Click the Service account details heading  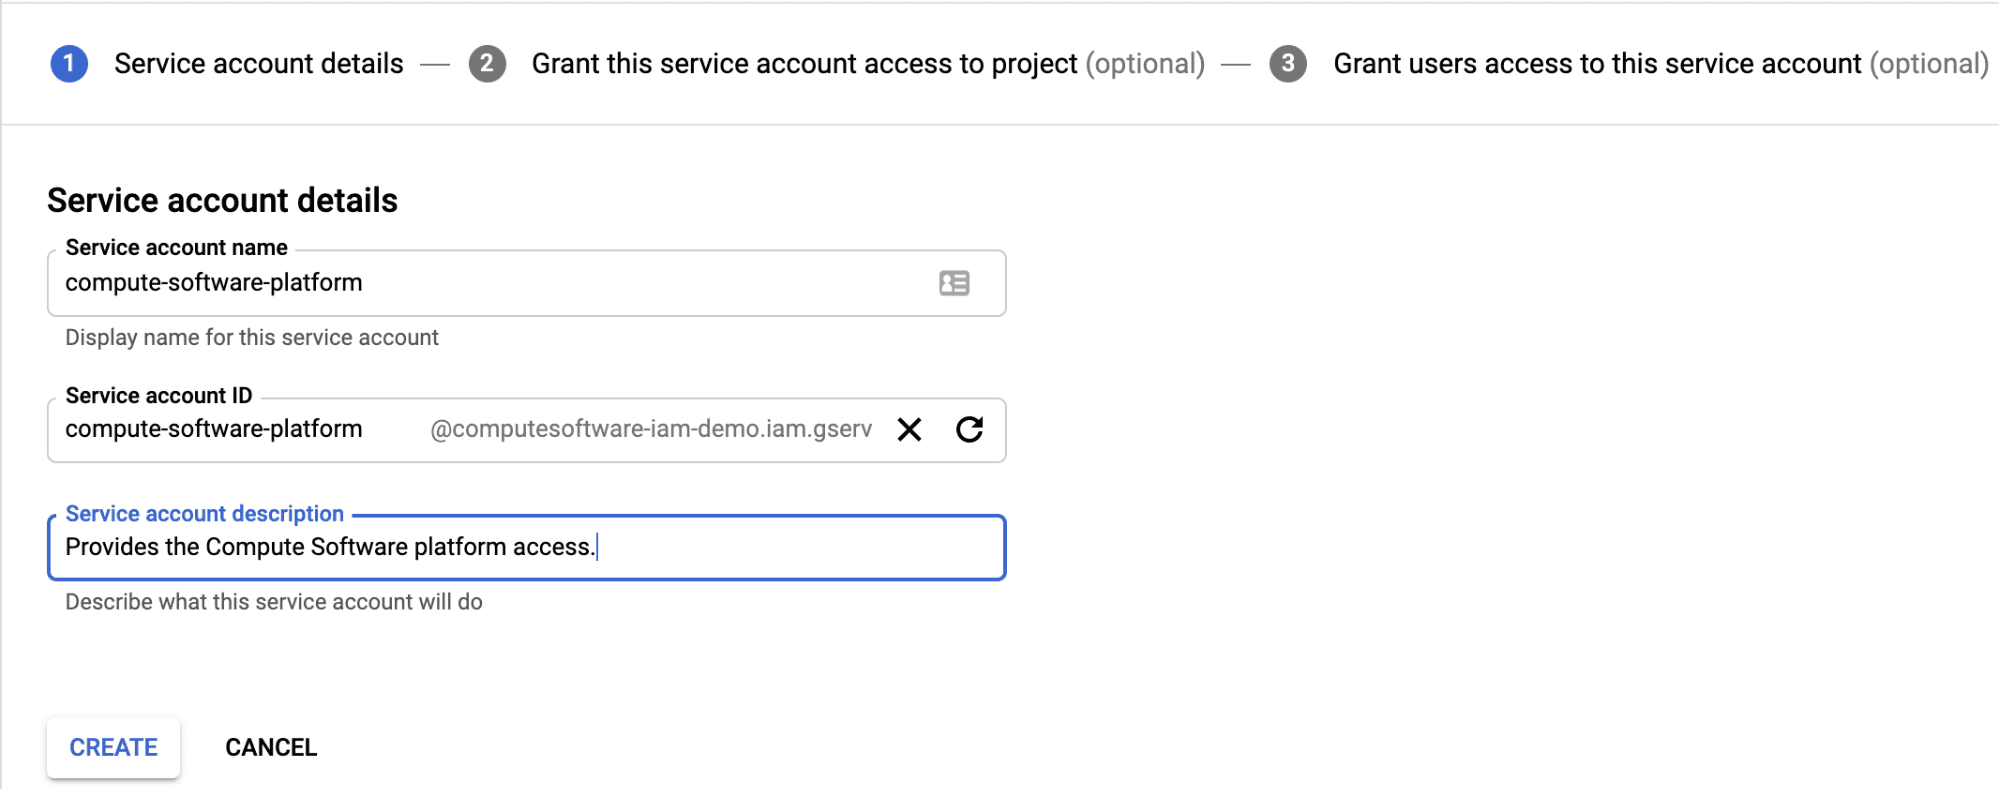coord(222,201)
